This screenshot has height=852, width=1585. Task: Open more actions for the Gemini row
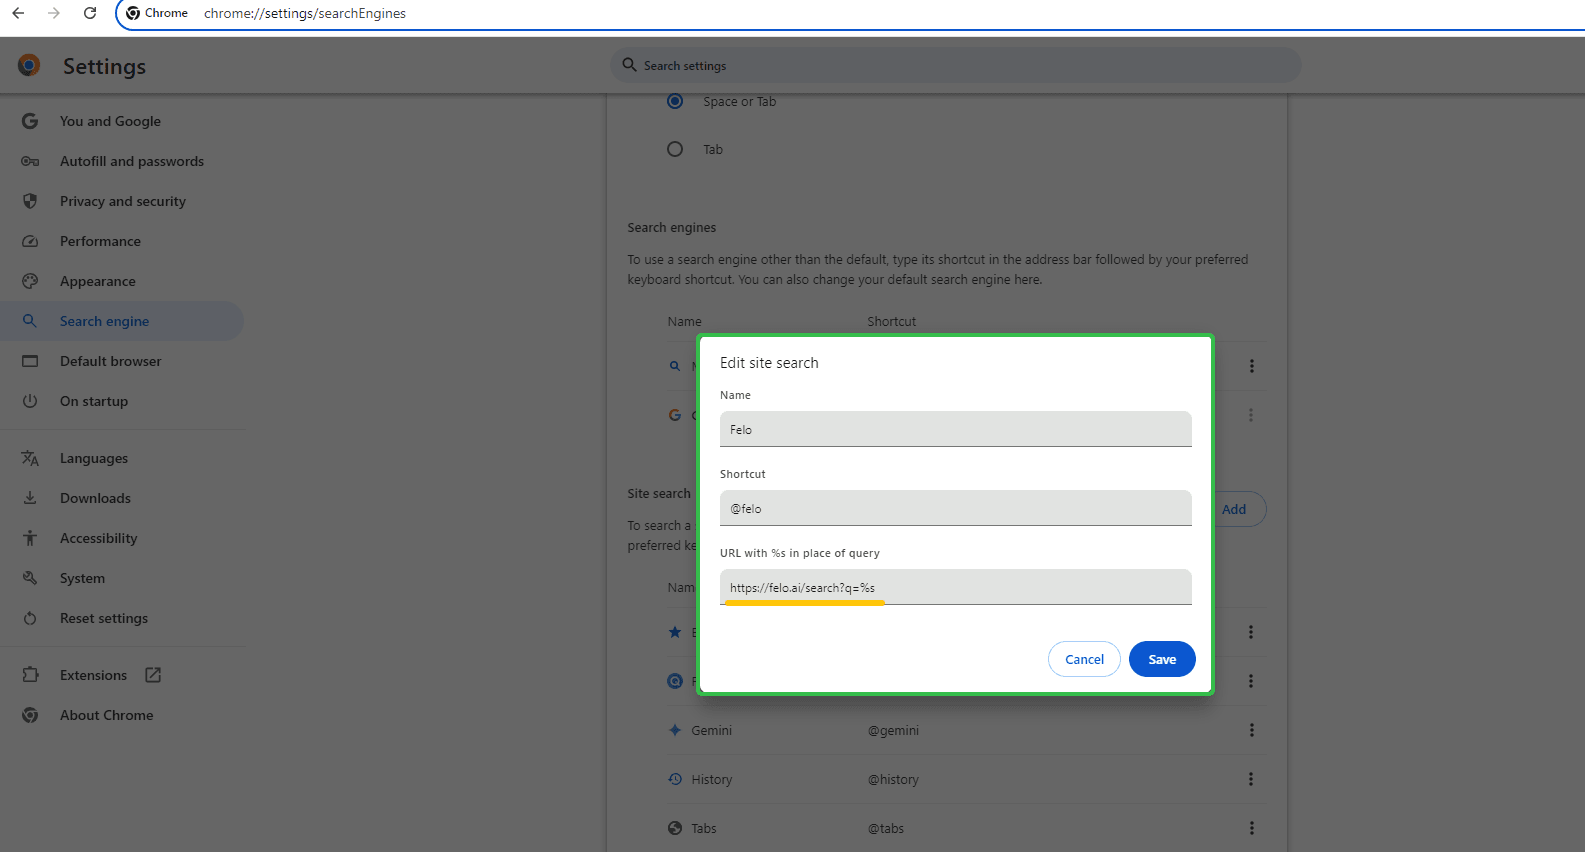[x=1251, y=730]
